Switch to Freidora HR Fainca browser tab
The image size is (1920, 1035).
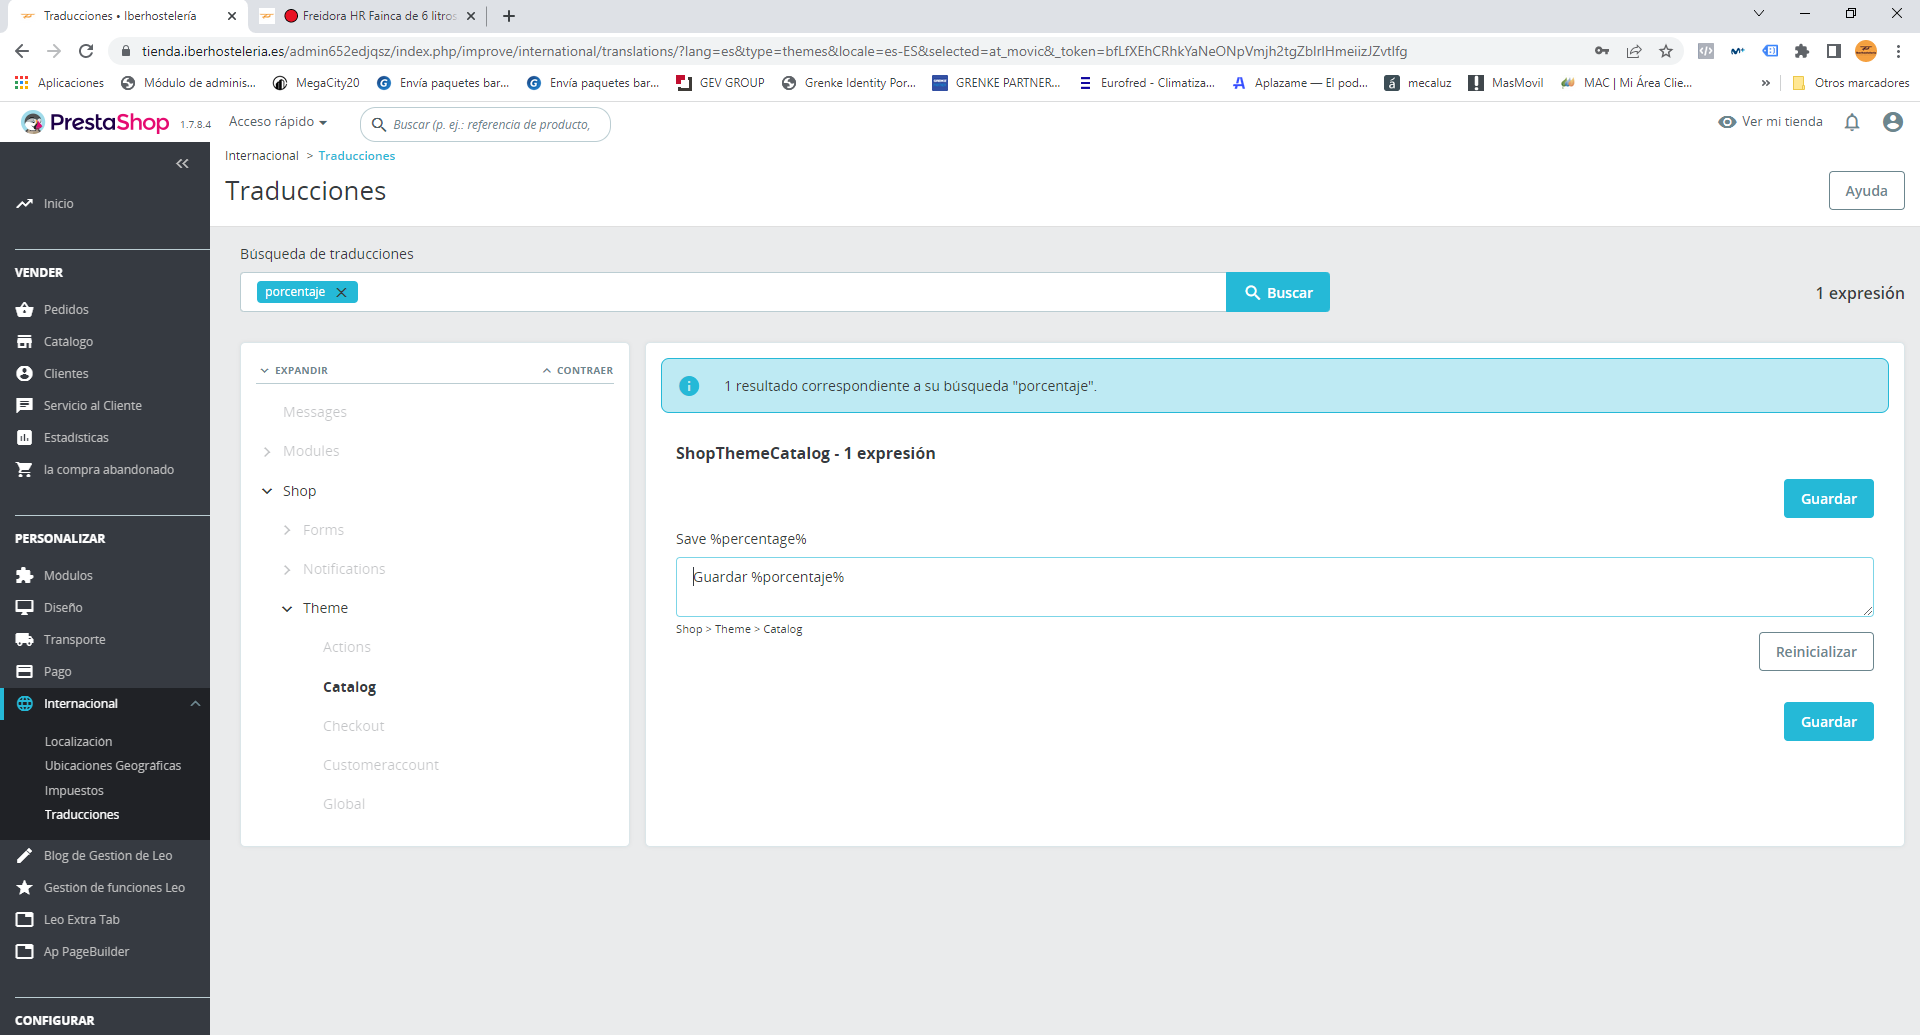coord(367,16)
